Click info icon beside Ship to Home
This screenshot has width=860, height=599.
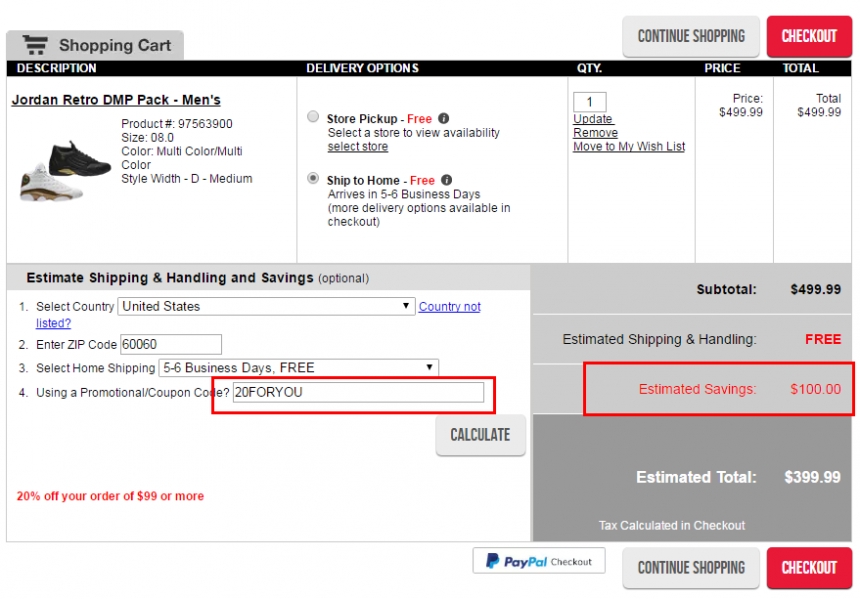[x=446, y=180]
